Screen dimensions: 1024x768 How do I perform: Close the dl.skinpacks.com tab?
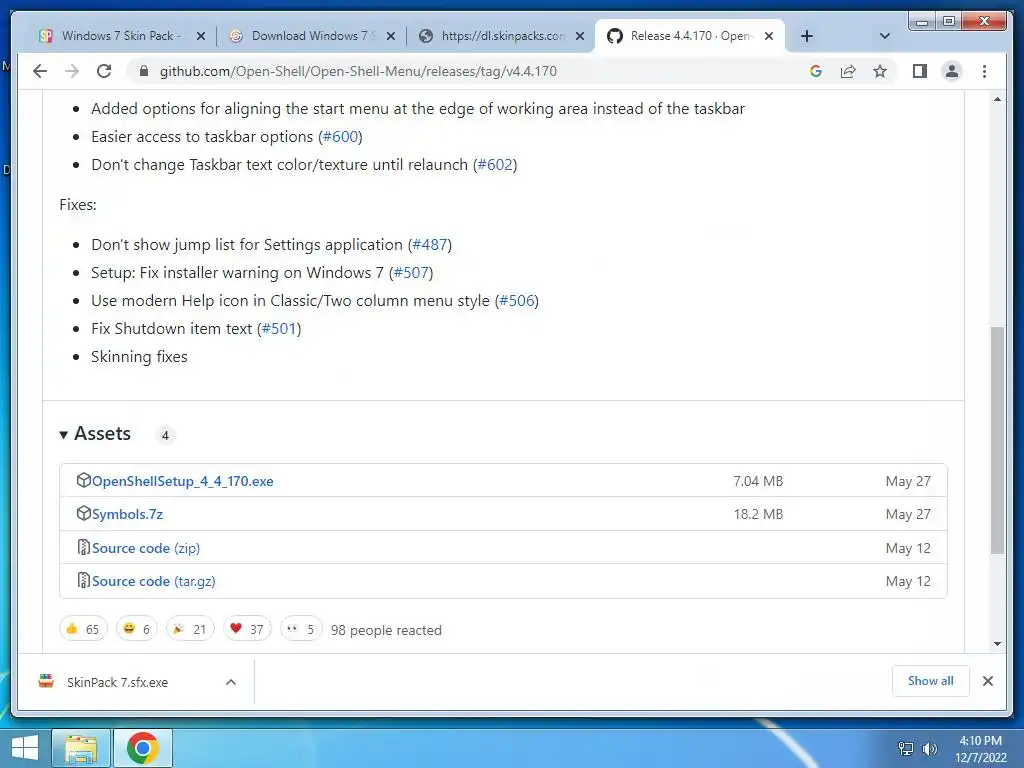[x=579, y=36]
